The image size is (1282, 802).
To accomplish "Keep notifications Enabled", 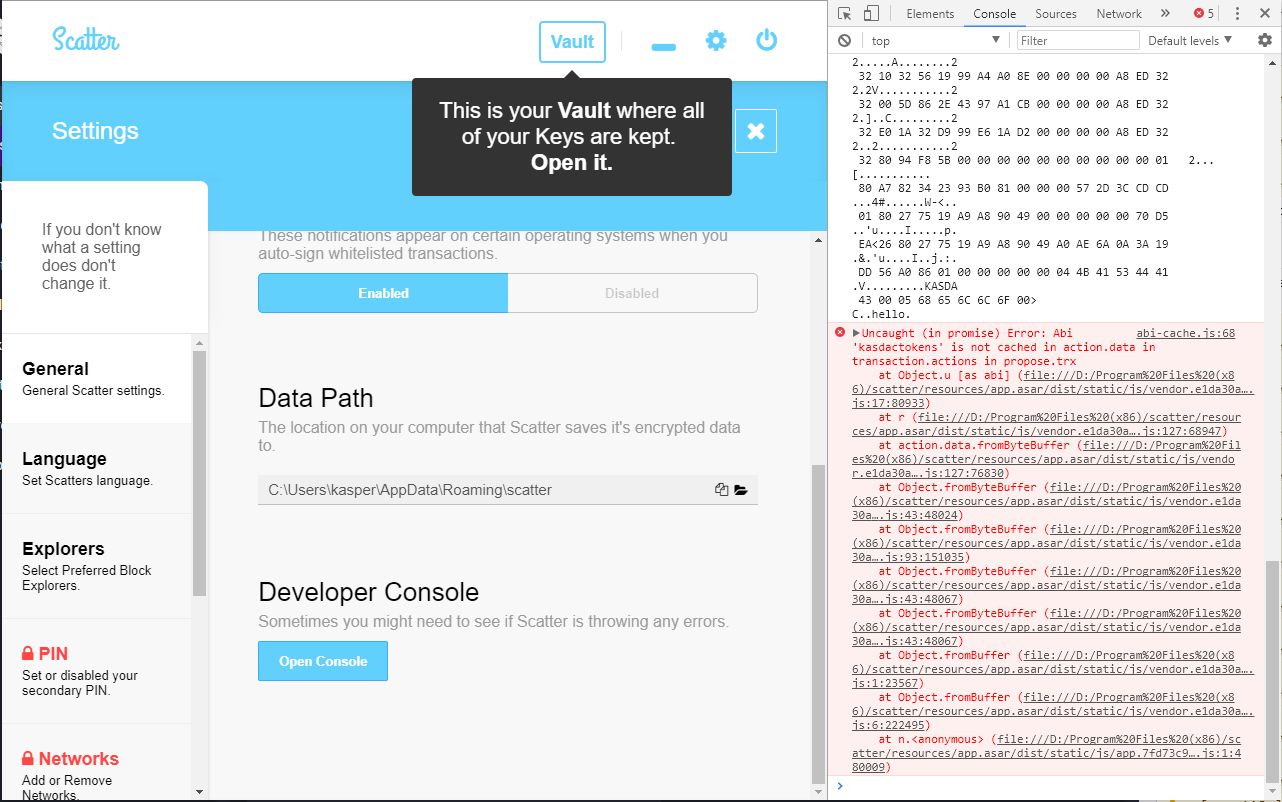I will [382, 293].
